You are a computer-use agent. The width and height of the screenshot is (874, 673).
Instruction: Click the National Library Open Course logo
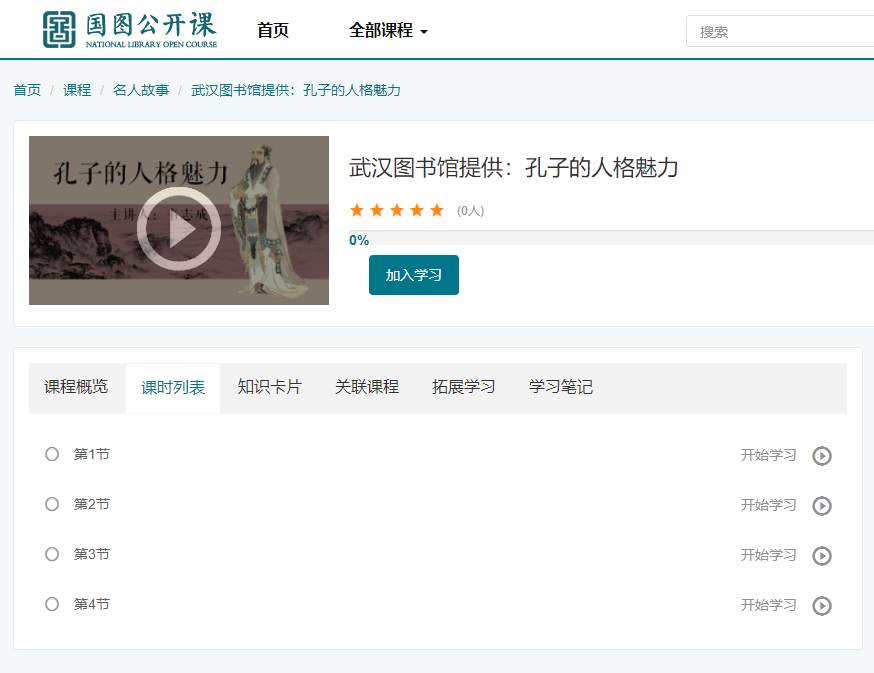(x=130, y=30)
